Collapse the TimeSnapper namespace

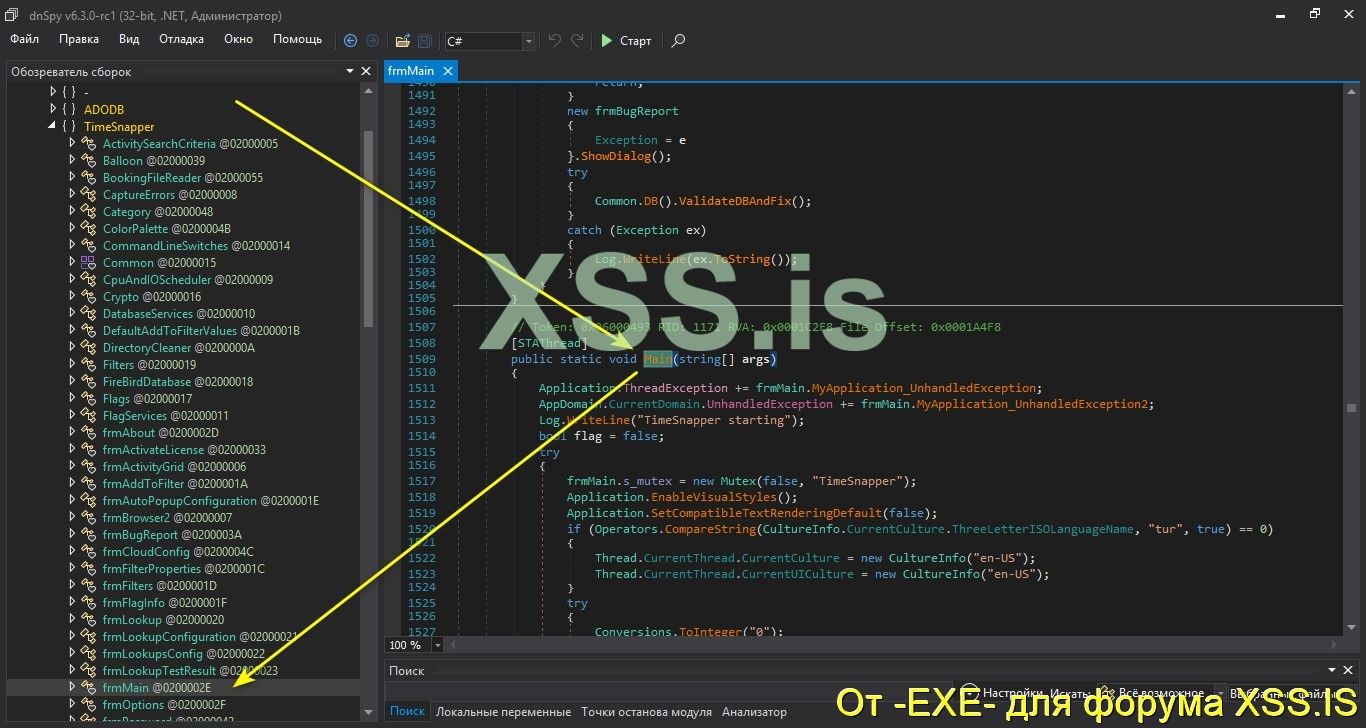click(53, 127)
